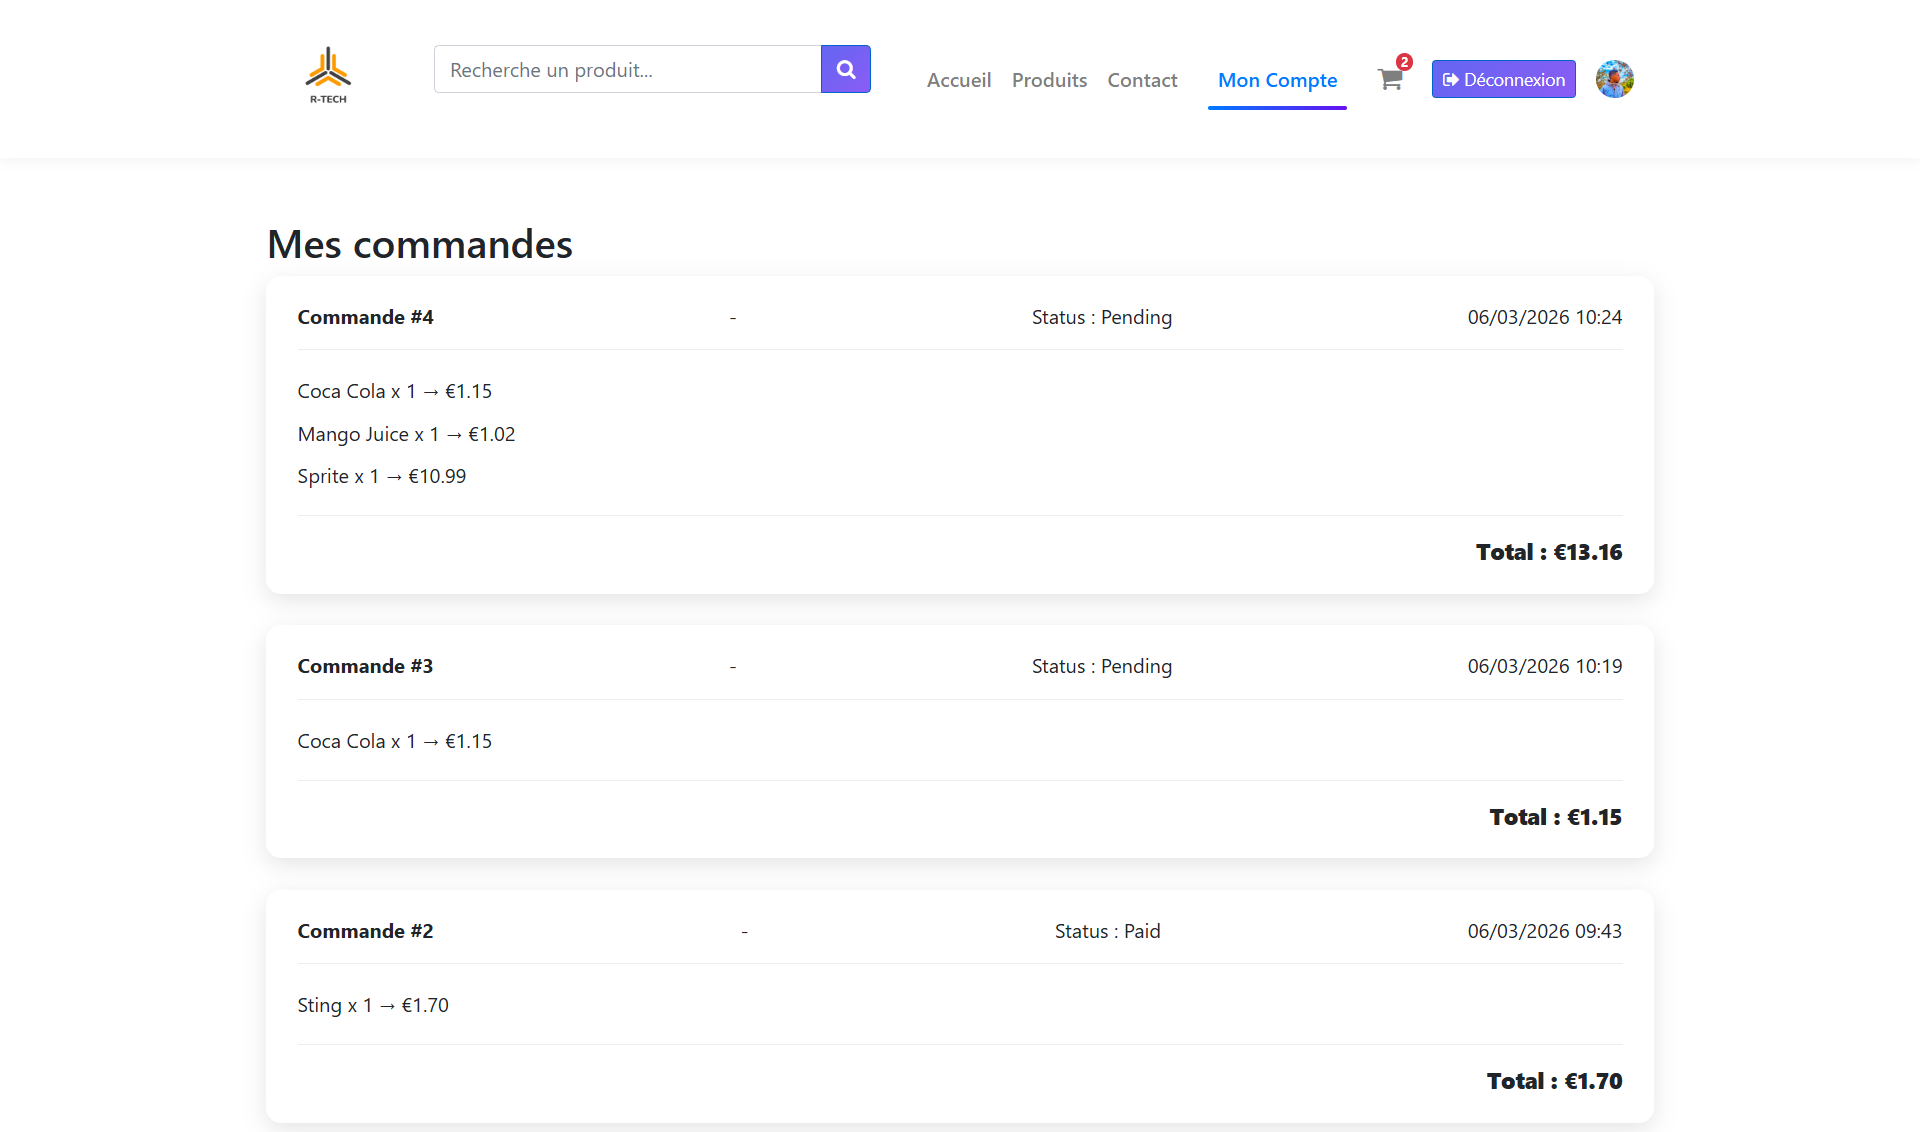Click the Sting x 1 line item

tap(372, 1005)
